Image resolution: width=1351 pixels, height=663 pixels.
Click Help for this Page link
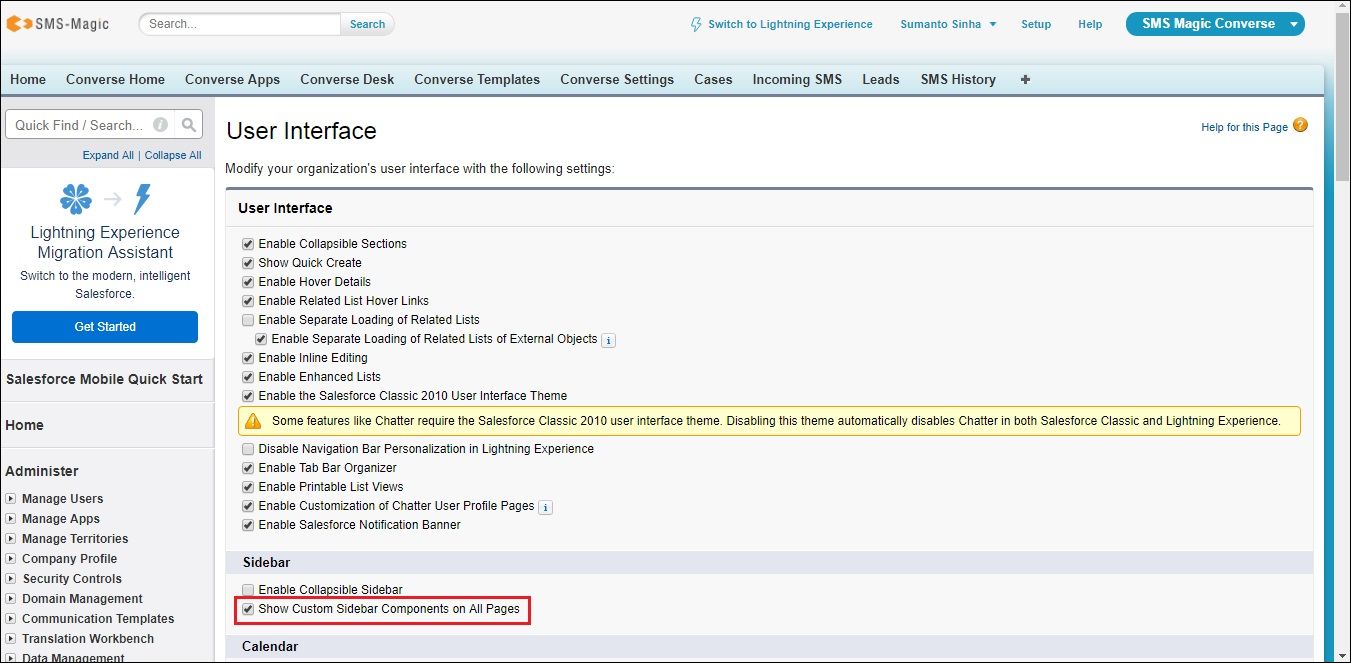[1244, 127]
